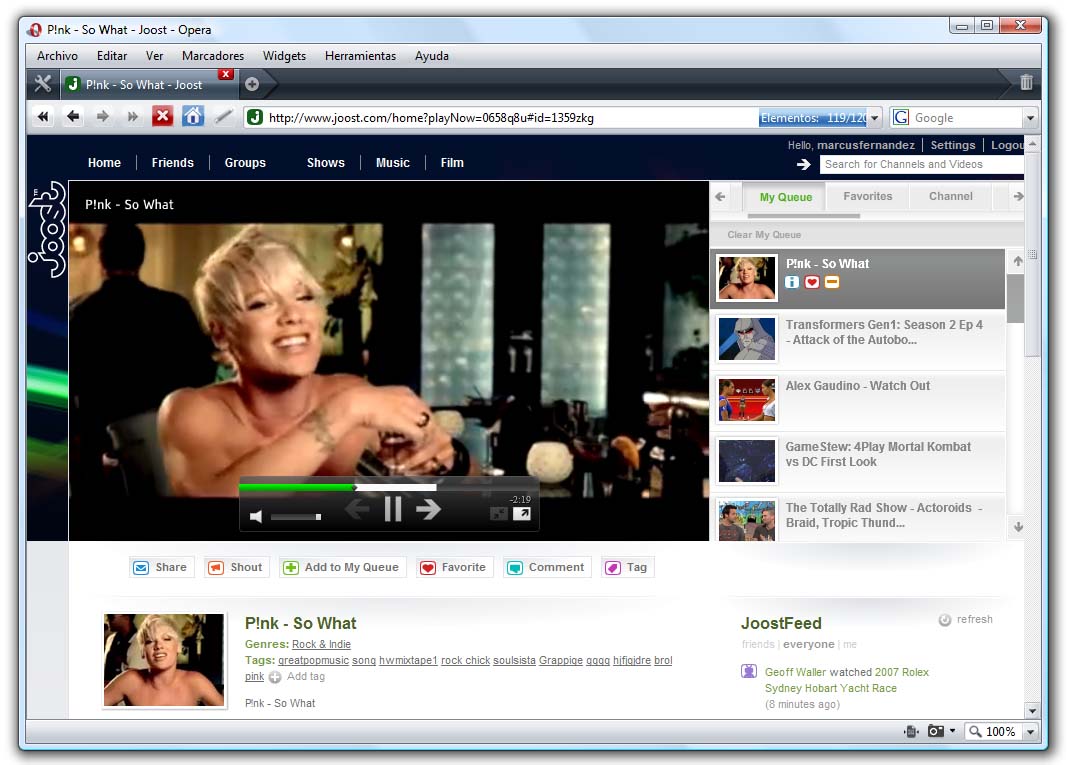Click the camera icon in status bar
The image size is (1068, 765).
(936, 731)
